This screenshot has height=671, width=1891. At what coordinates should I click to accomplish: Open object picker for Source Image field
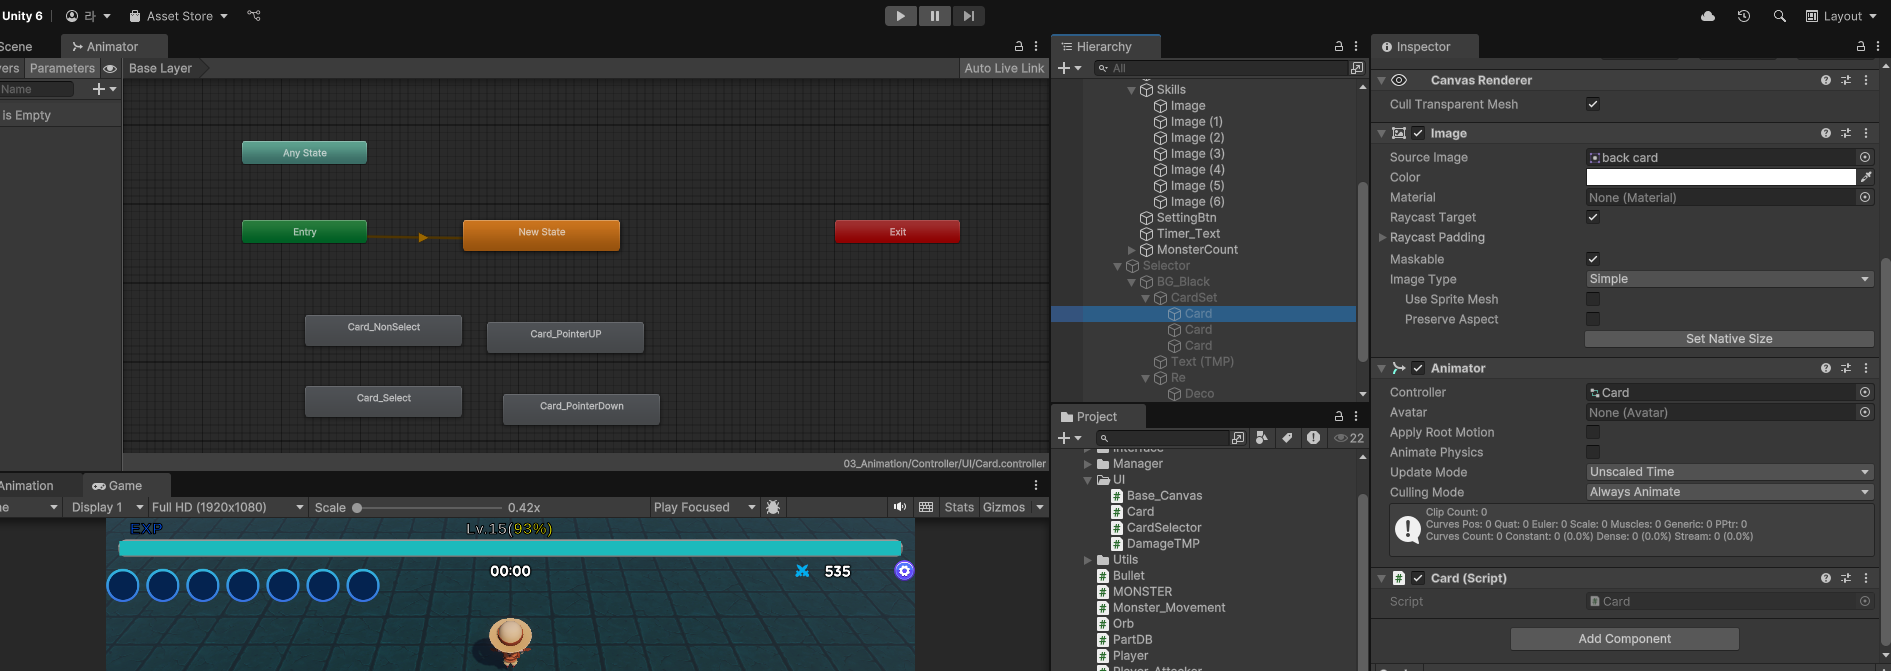1865,157
